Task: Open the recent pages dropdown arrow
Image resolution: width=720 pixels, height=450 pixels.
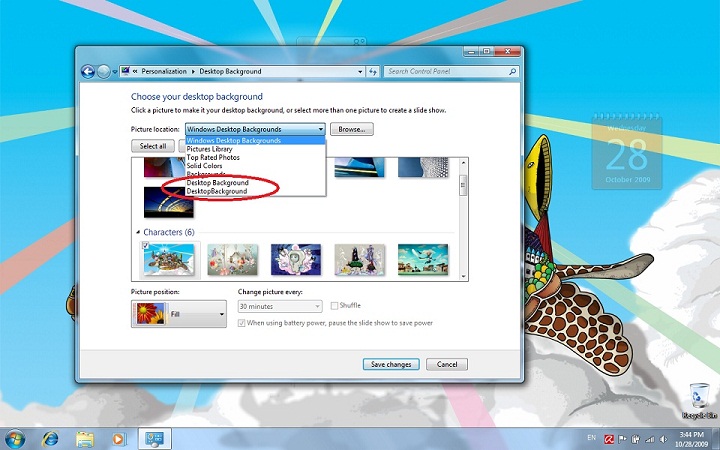Action: 115,72
